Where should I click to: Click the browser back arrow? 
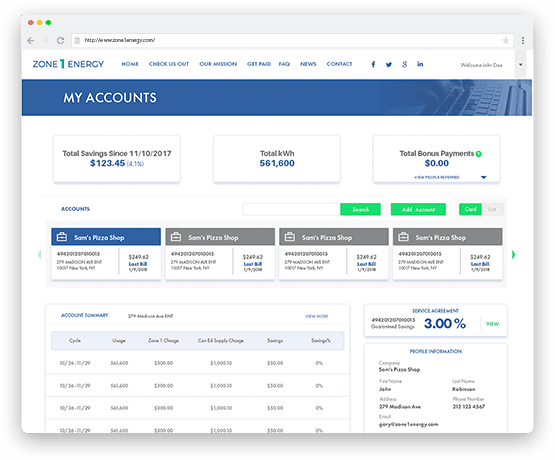[31, 41]
